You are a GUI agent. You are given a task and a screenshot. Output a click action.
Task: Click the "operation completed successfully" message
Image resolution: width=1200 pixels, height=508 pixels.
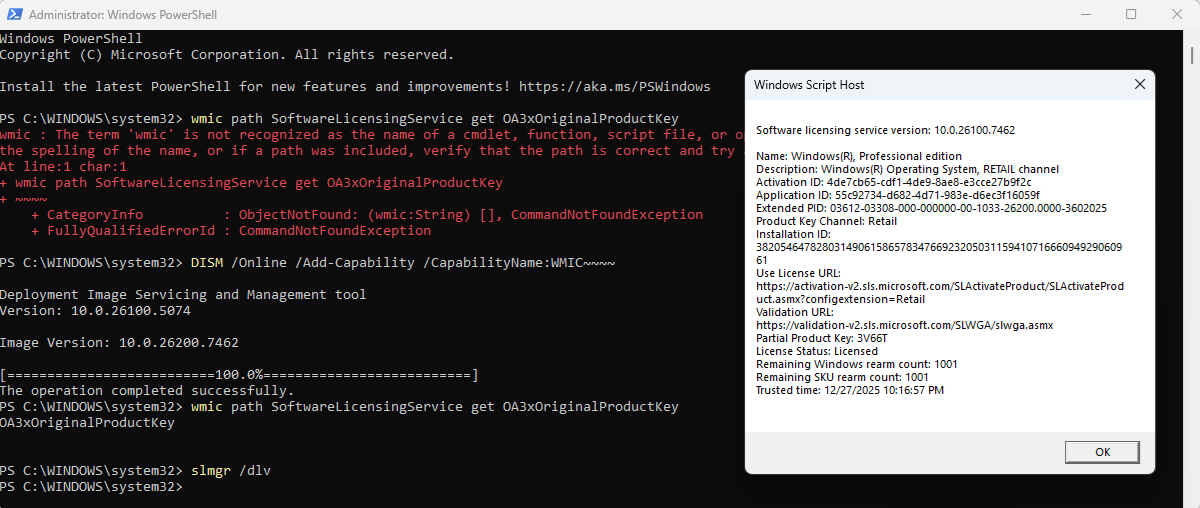147,391
